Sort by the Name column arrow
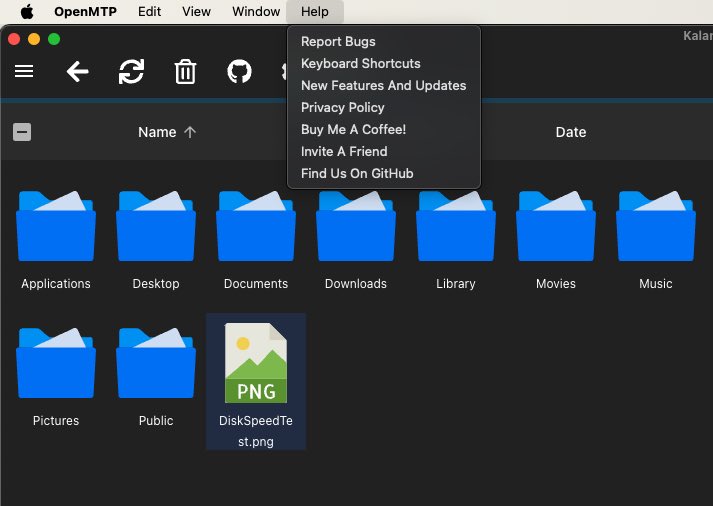The width and height of the screenshot is (713, 506). [x=190, y=132]
